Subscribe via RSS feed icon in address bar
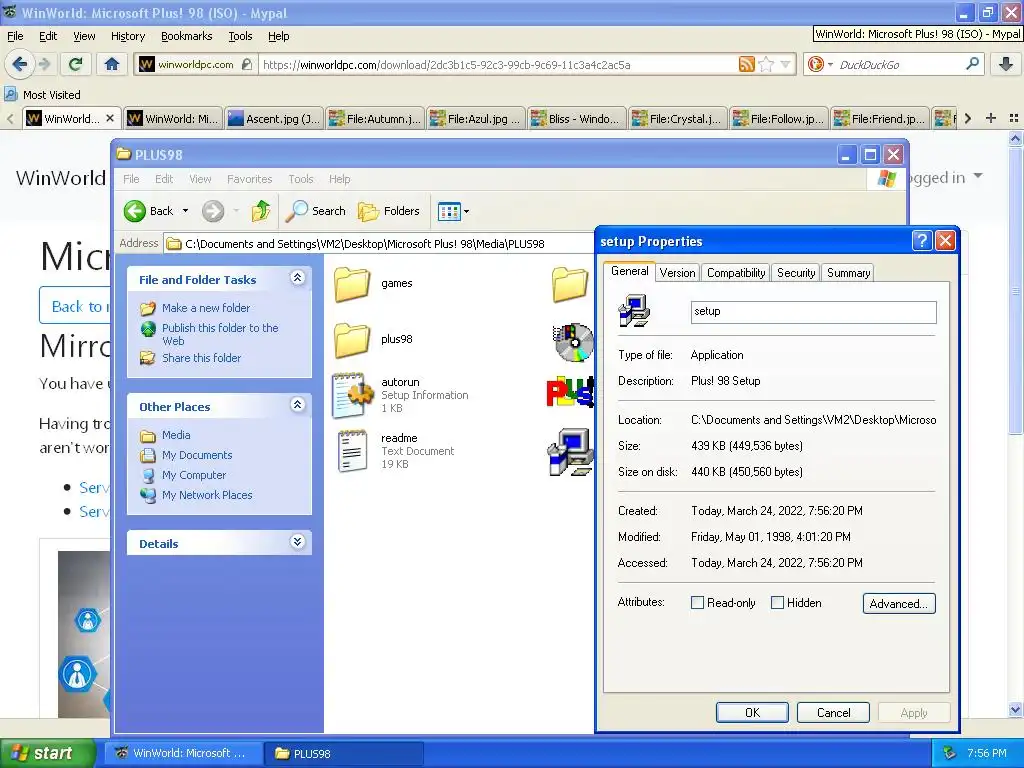1024x768 pixels. pyautogui.click(x=746, y=64)
